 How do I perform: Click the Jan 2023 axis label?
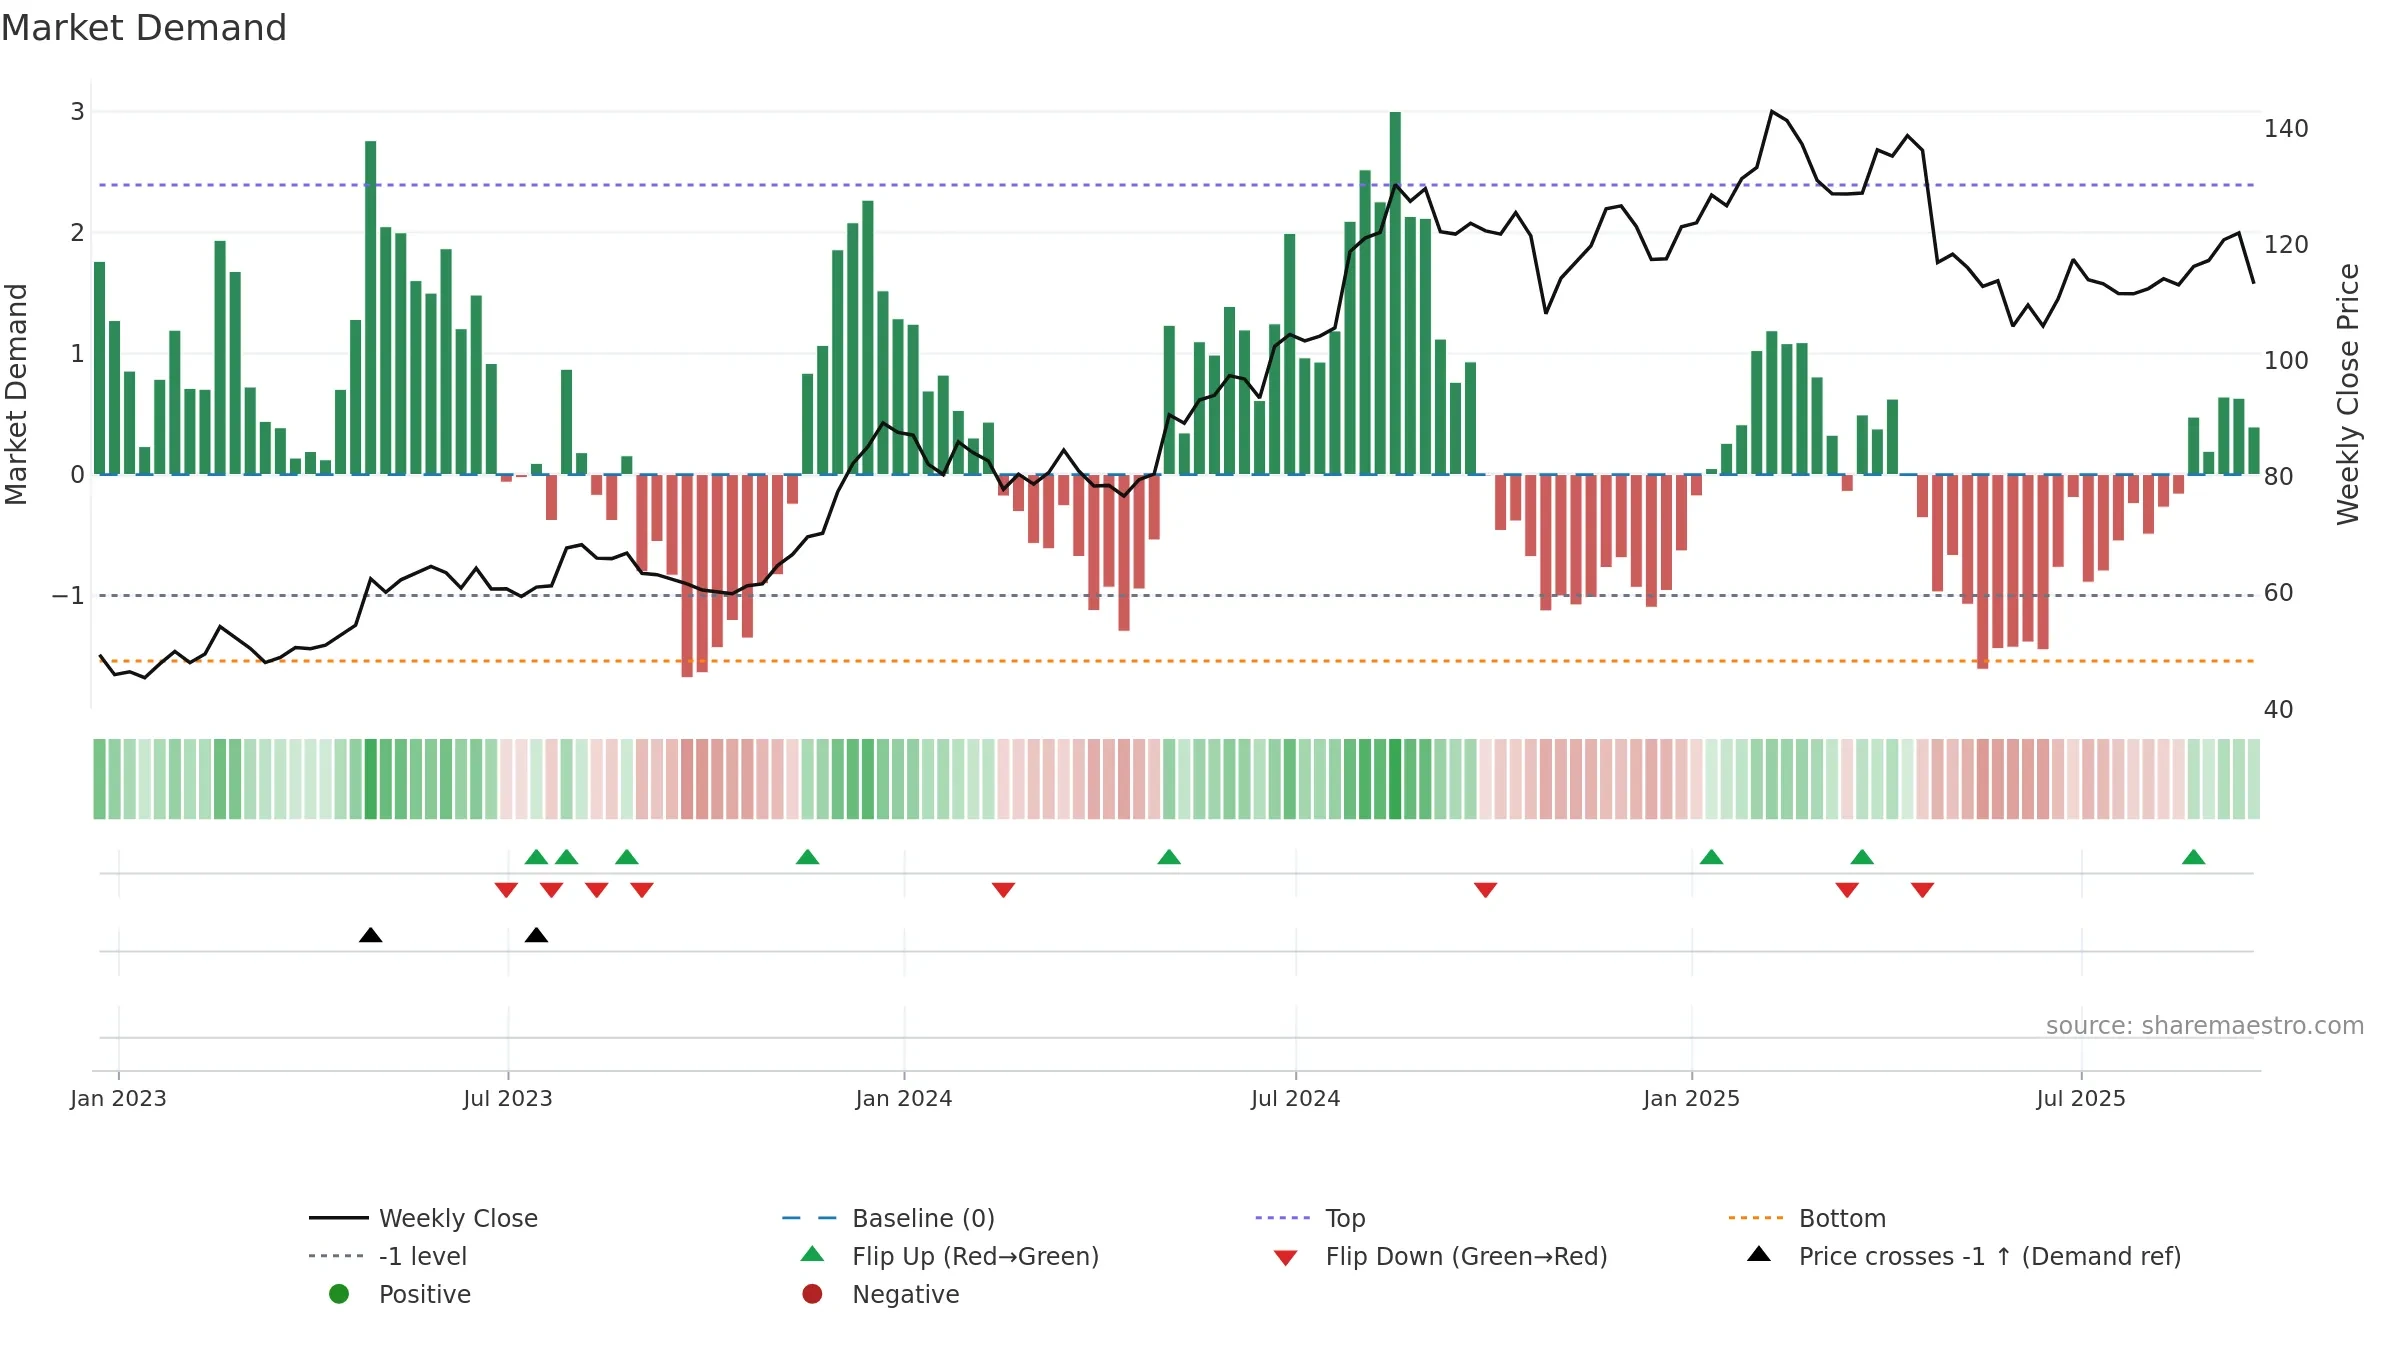tap(118, 1099)
